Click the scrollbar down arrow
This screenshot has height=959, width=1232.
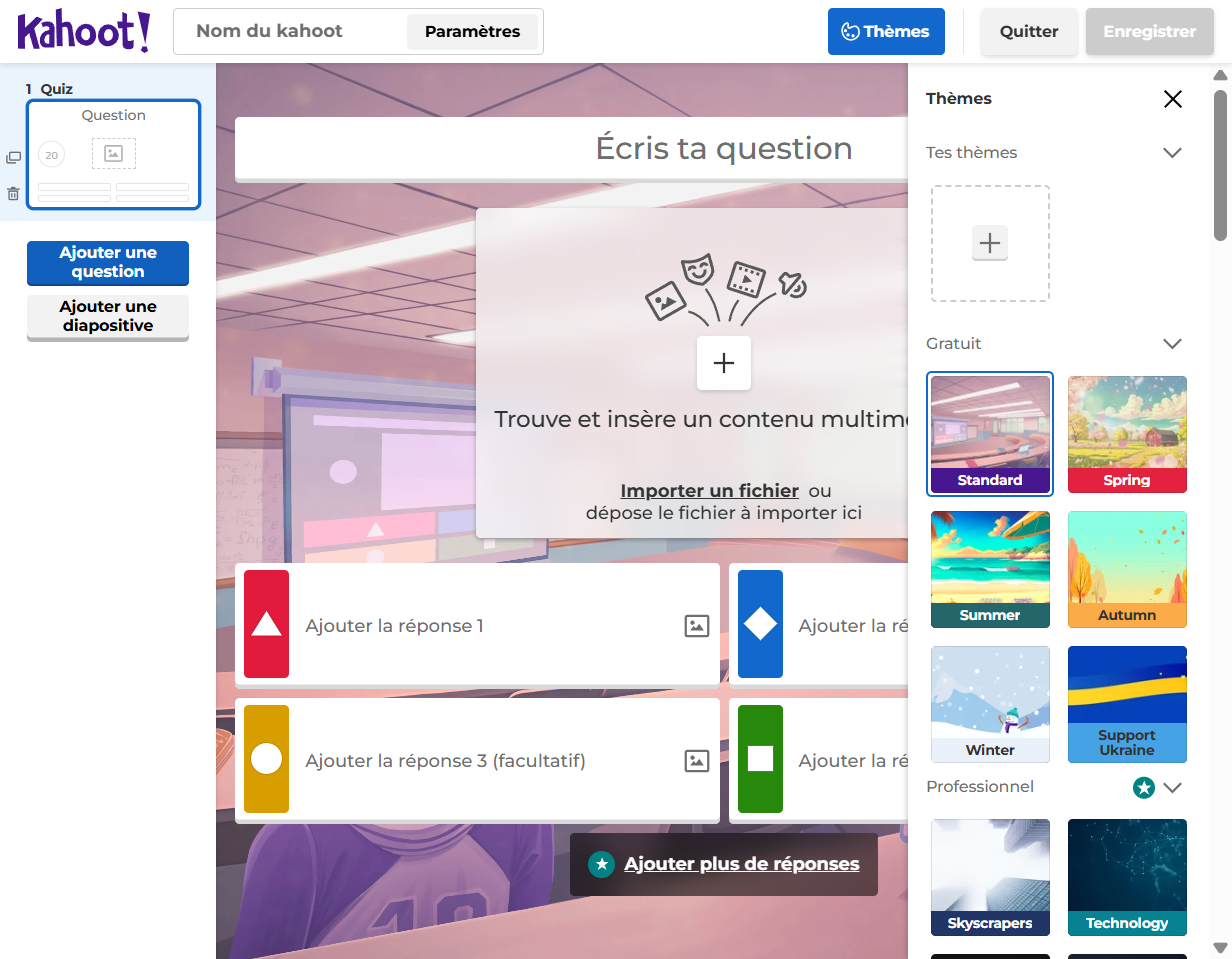coord(1220,947)
